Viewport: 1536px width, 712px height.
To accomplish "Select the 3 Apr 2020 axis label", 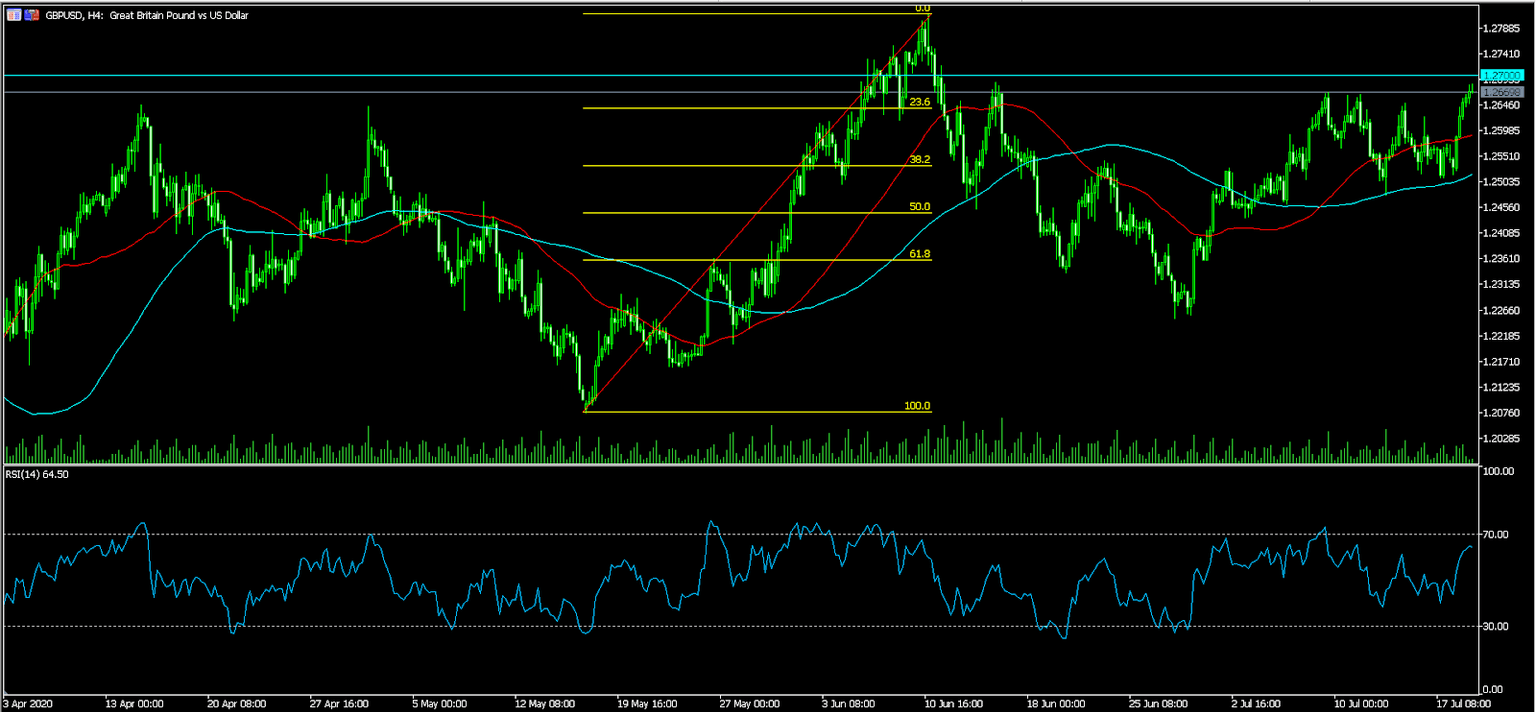I will click(x=25, y=703).
